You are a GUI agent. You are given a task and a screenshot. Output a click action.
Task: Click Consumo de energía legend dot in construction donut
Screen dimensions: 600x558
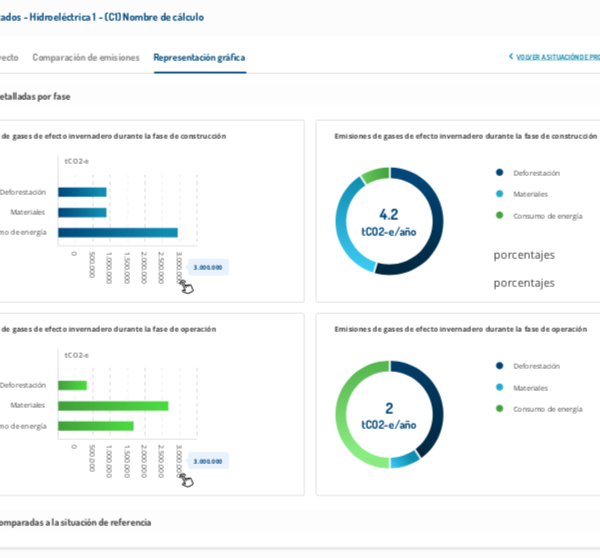coord(499,215)
